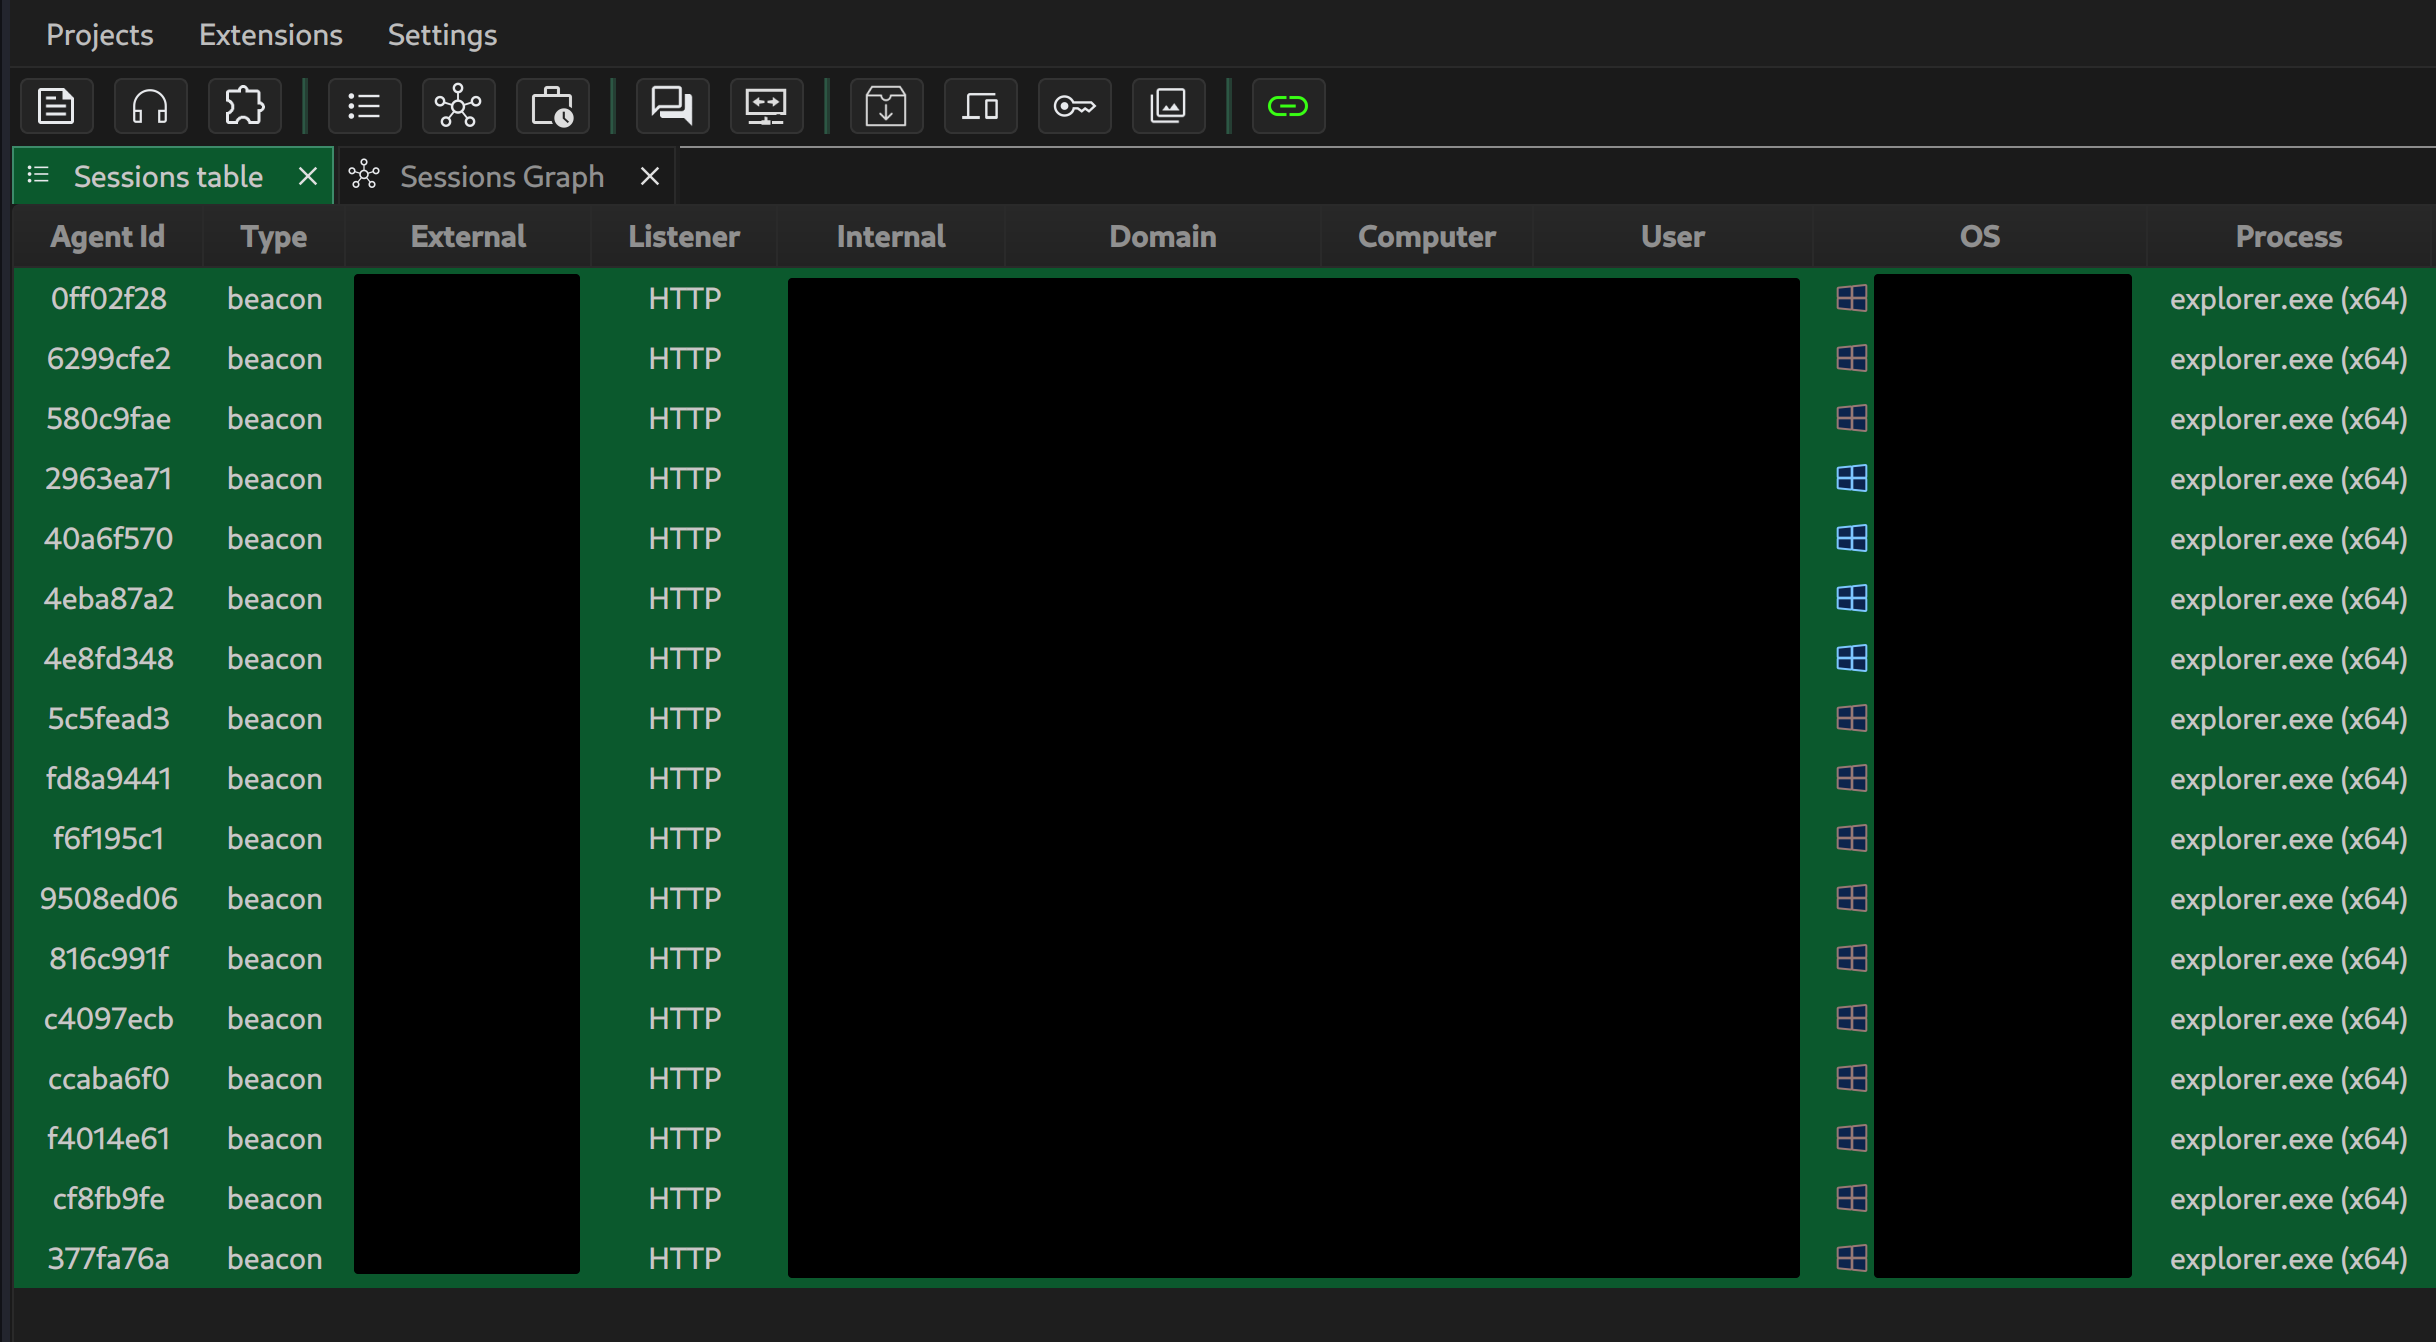Close the Sessions table tab
The width and height of the screenshot is (2436, 1342).
click(308, 177)
